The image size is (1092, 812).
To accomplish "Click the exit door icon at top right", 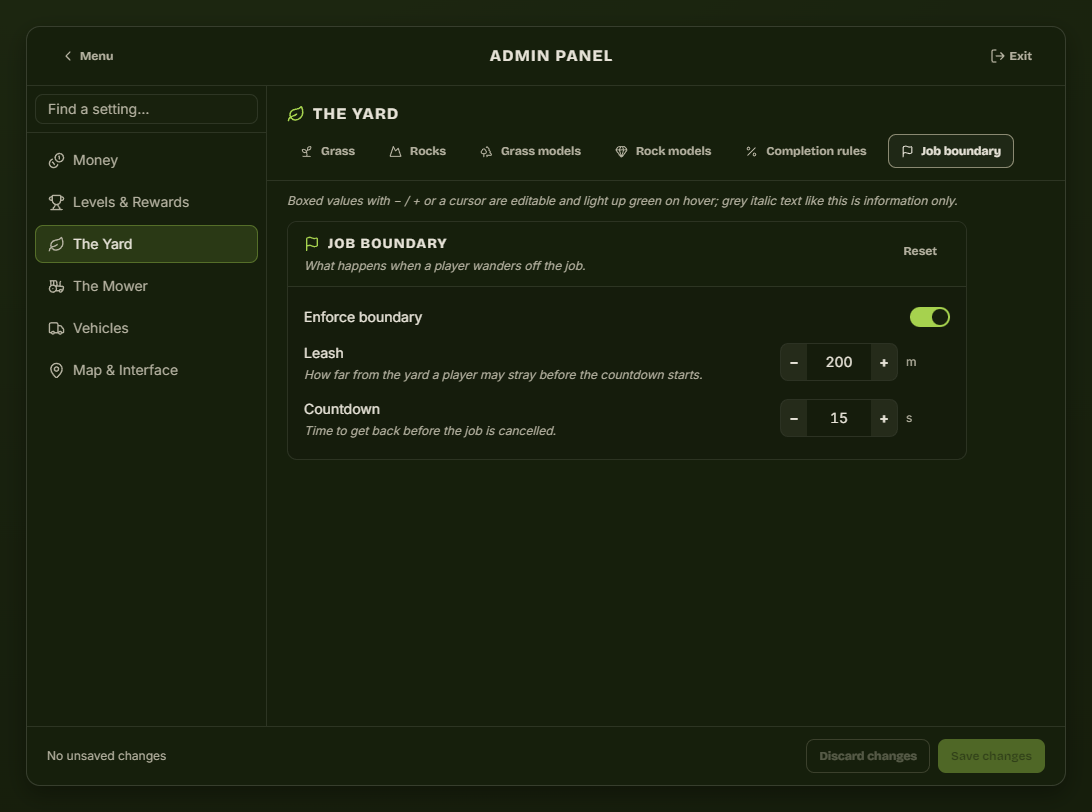I will [x=997, y=56].
